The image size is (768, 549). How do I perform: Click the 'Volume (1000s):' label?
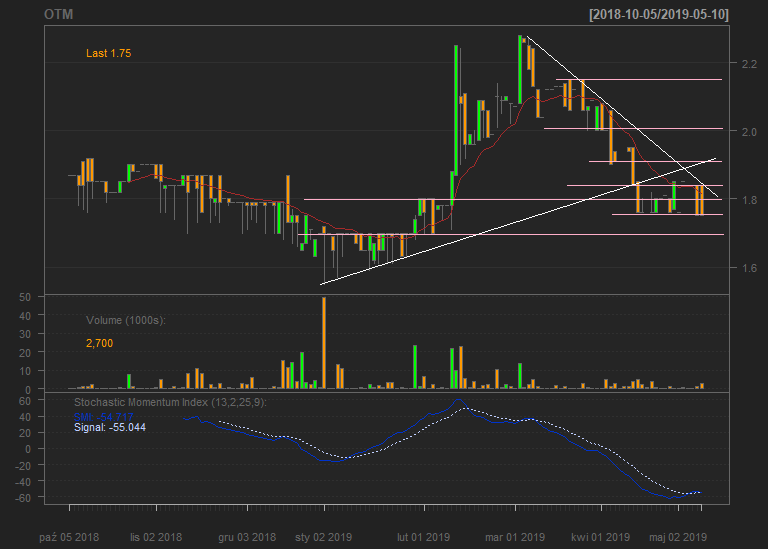click(x=126, y=320)
